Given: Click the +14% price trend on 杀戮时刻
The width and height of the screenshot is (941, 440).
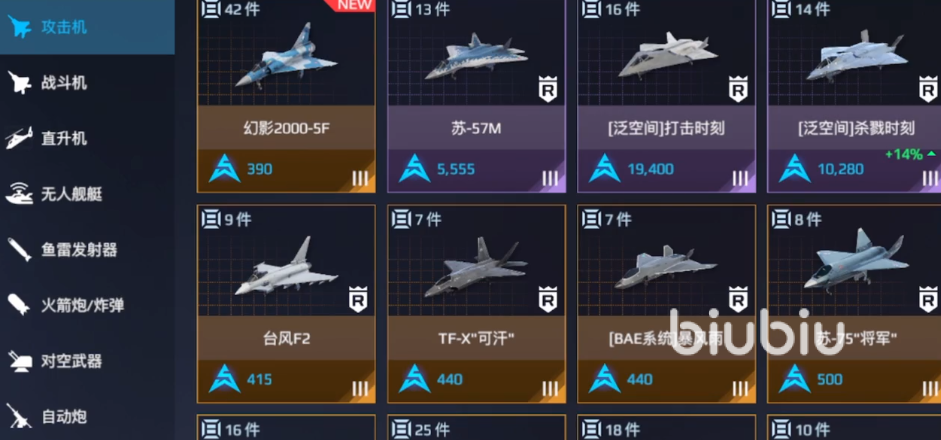Looking at the screenshot, I should (910, 154).
